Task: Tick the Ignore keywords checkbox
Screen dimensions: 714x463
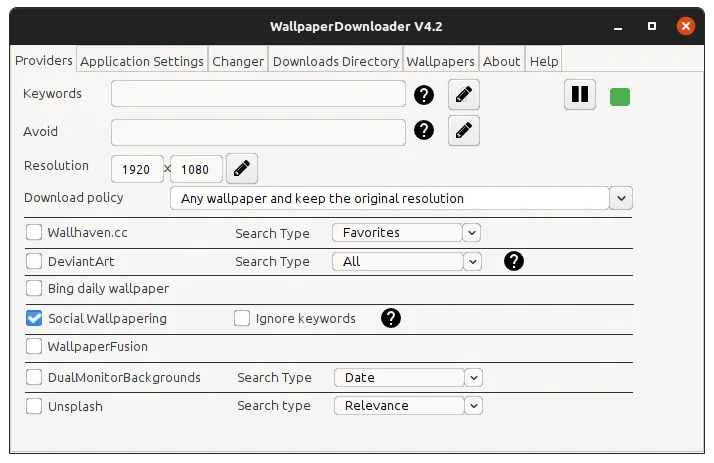Action: tap(242, 318)
